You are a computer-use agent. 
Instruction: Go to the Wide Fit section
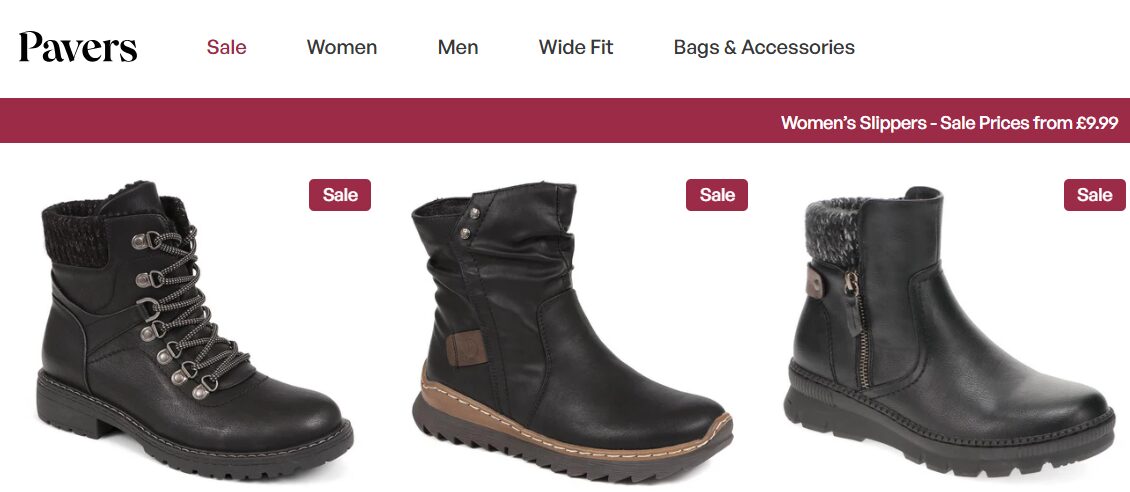click(x=576, y=48)
